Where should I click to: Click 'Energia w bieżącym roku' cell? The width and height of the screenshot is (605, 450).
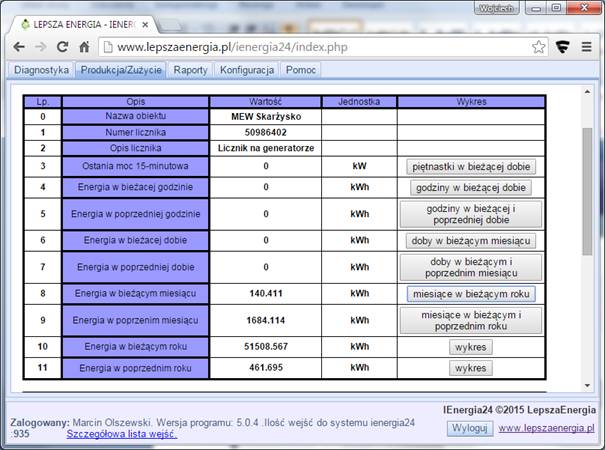[x=135, y=347]
